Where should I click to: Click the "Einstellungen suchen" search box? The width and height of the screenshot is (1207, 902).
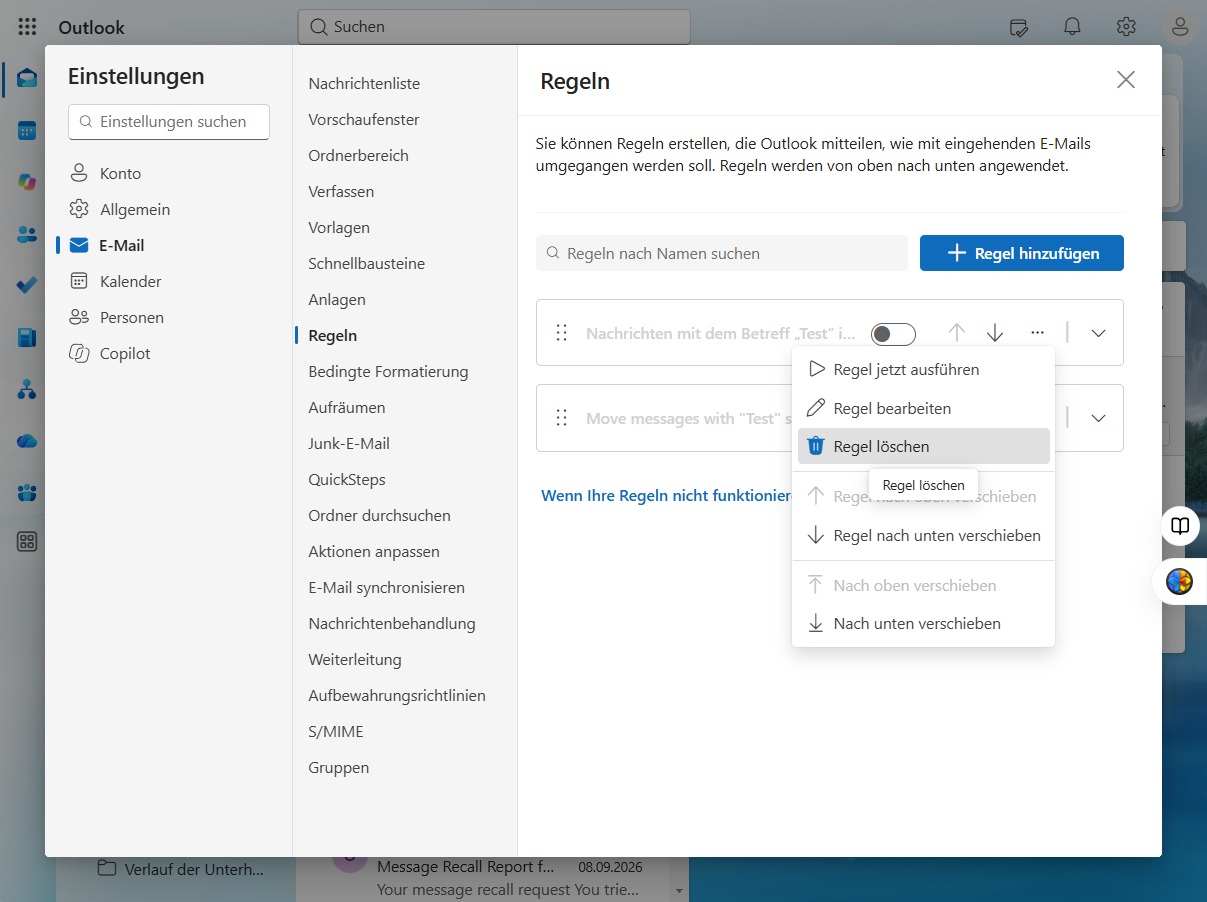[x=169, y=122]
